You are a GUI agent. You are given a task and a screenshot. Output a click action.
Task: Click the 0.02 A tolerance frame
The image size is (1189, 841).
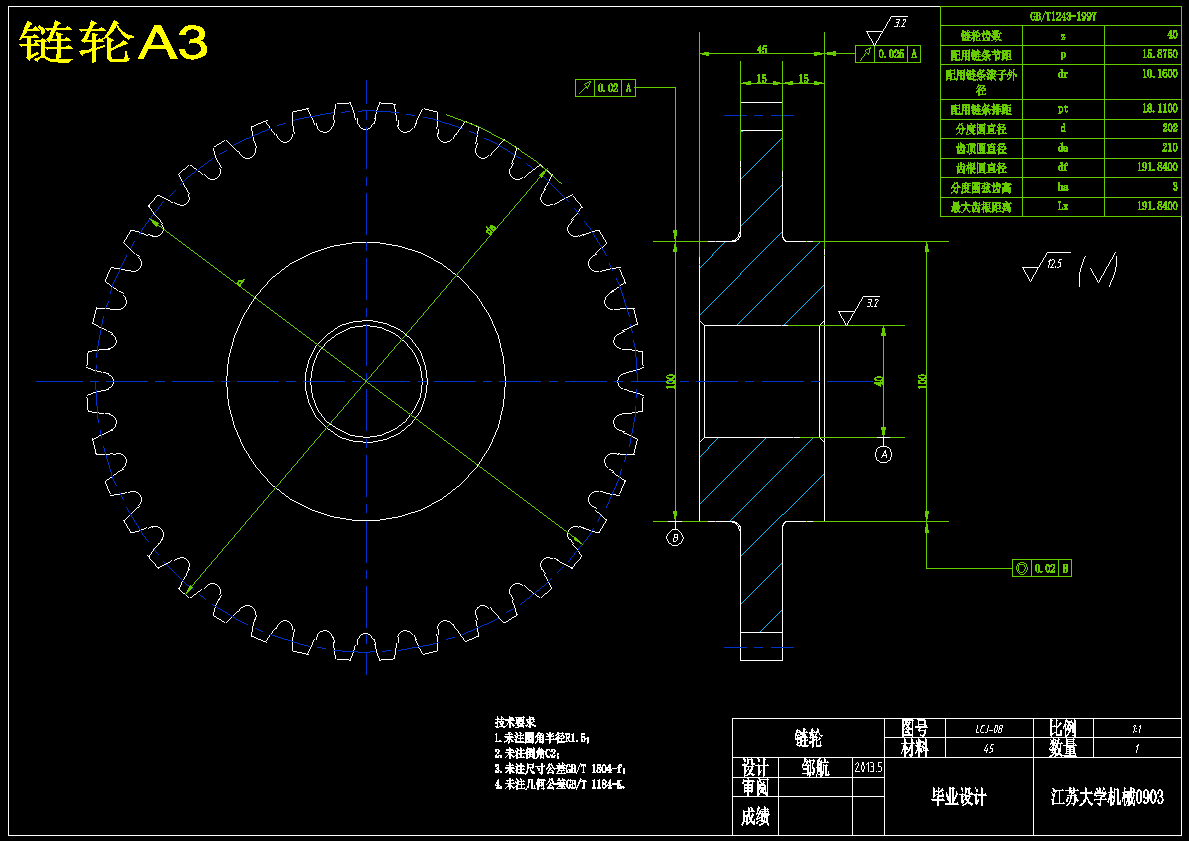click(x=606, y=88)
